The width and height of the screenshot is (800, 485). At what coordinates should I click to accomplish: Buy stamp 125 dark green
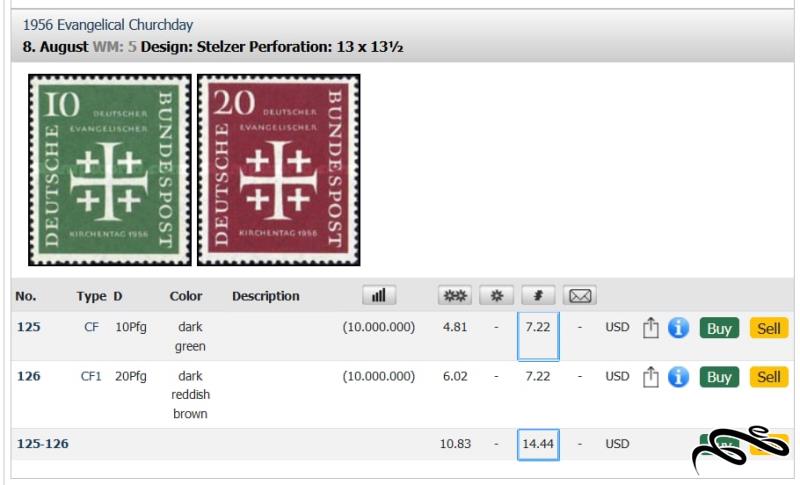tap(719, 328)
